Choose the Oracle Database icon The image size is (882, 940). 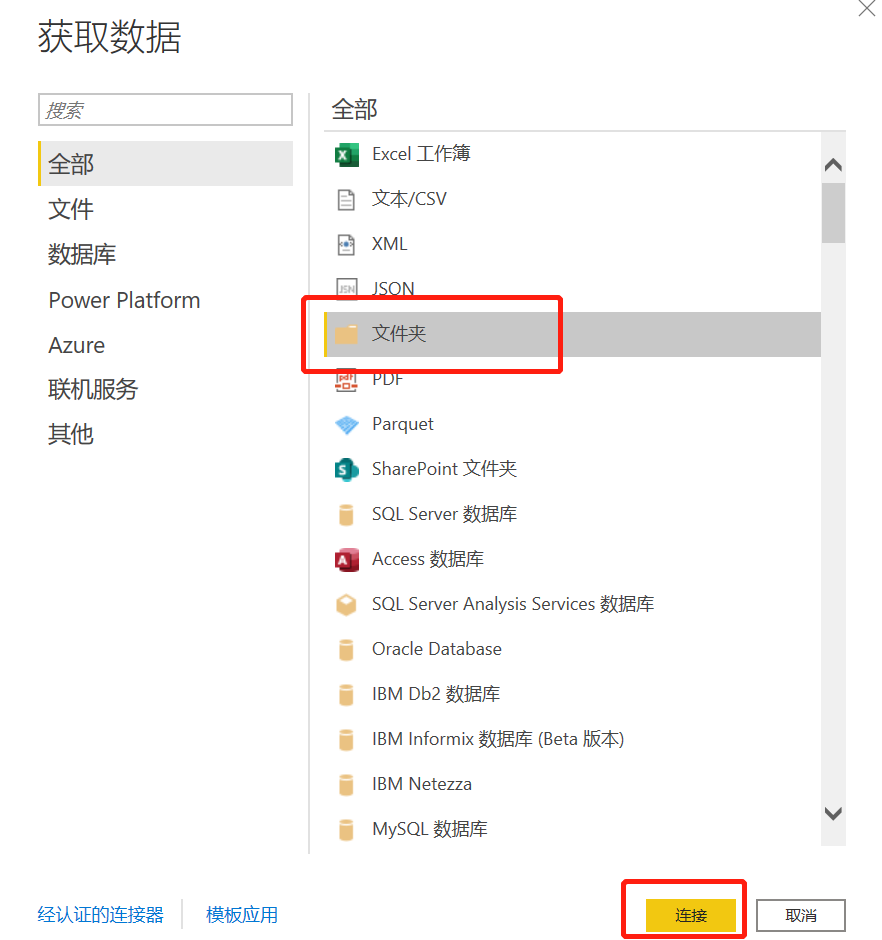point(346,650)
